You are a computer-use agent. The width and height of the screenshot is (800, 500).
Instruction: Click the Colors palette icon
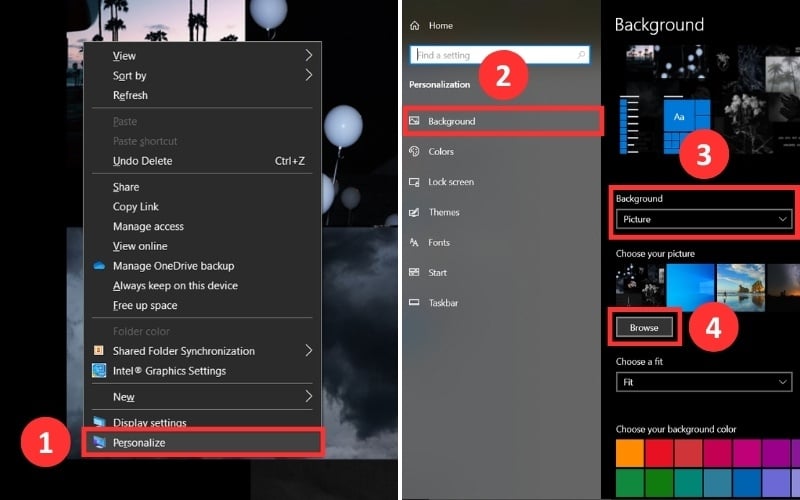[414, 151]
